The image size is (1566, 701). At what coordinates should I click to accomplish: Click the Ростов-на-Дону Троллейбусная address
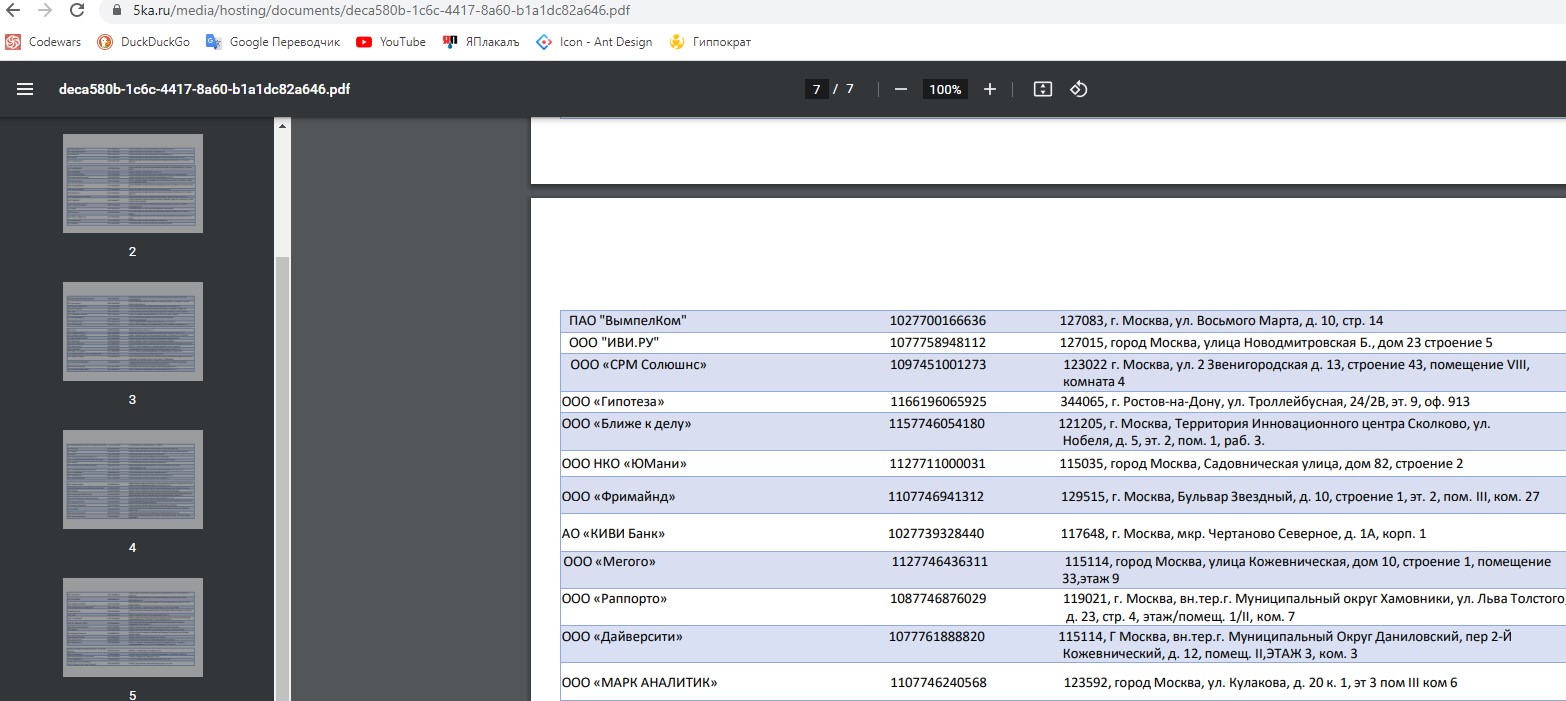pos(1265,402)
